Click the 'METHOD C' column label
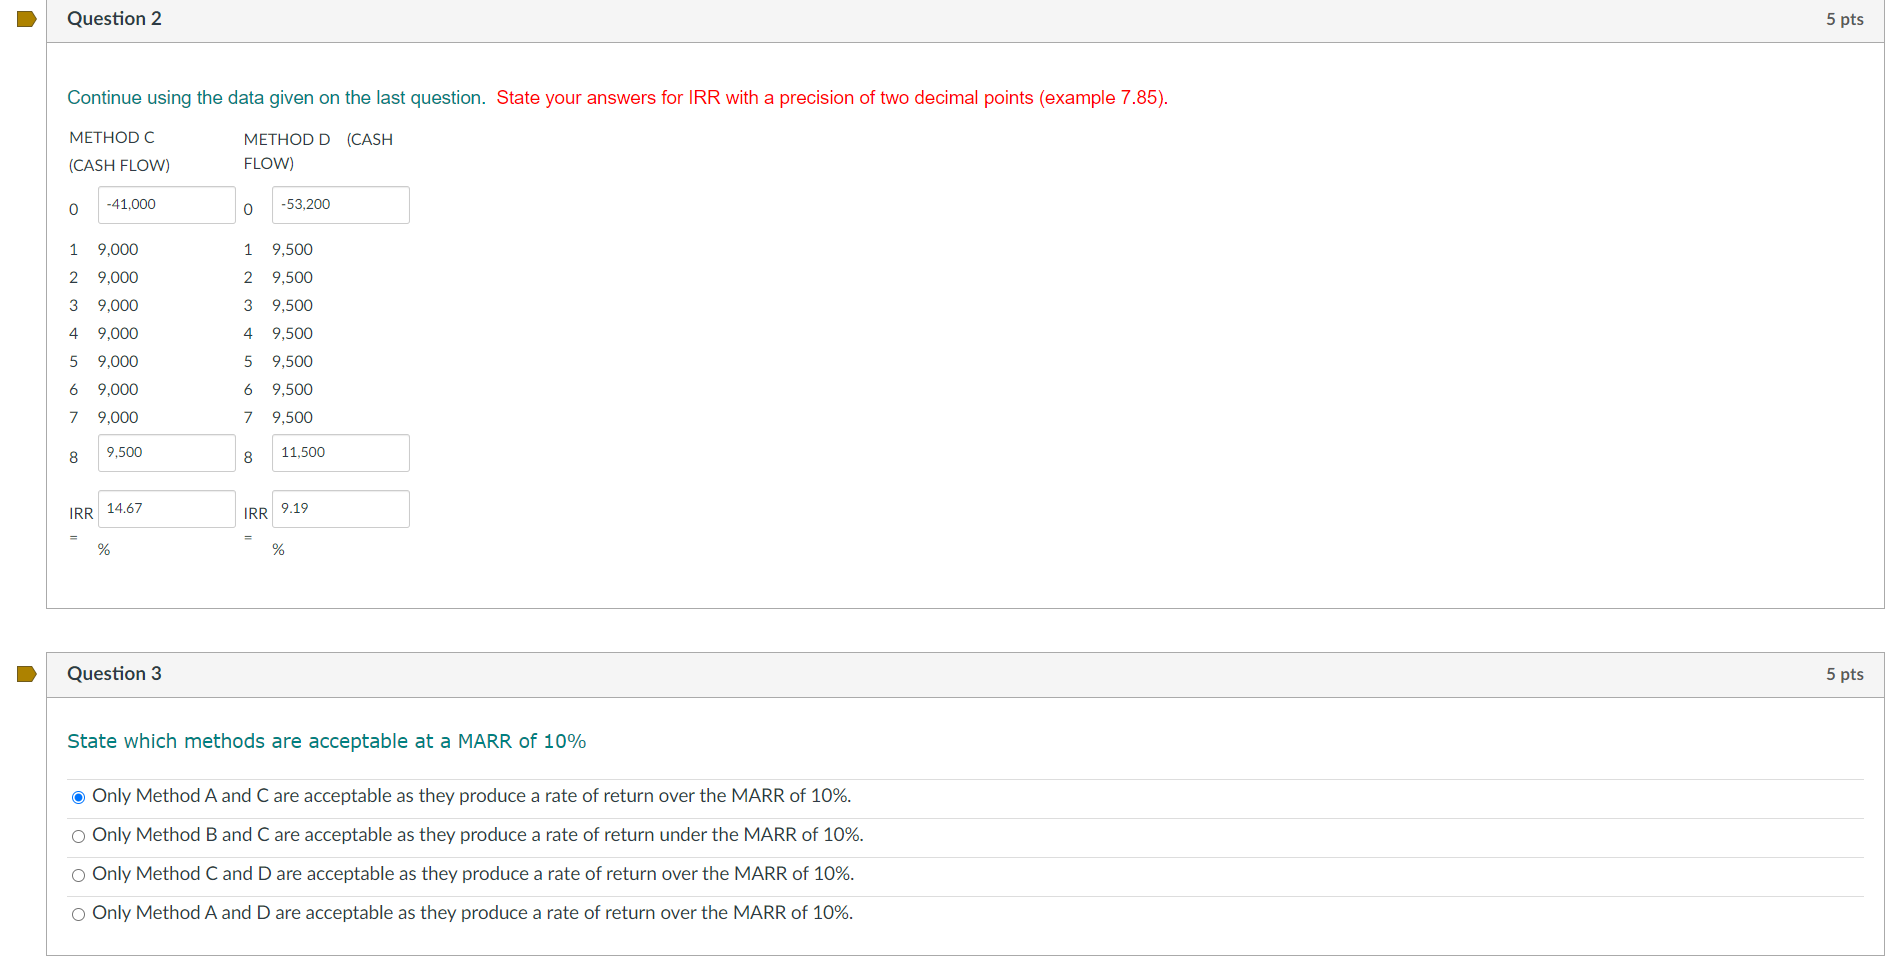1904x978 pixels. 112,138
